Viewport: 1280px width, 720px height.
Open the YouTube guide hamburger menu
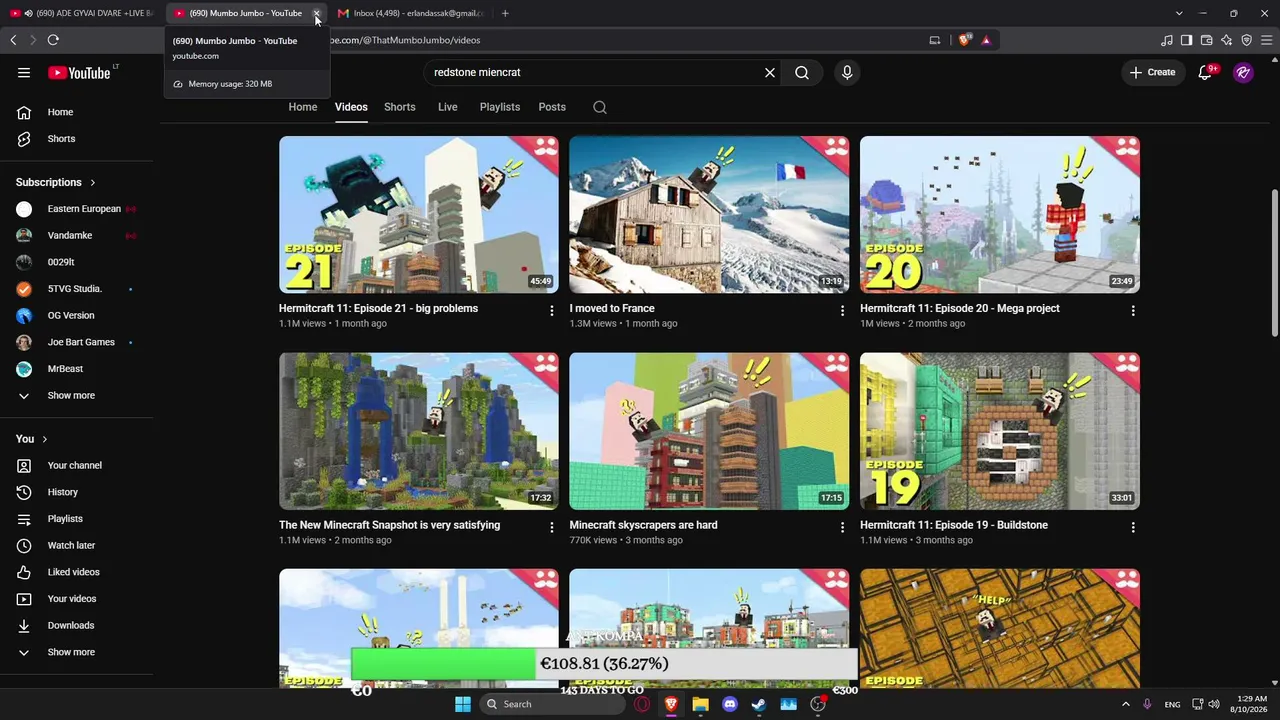click(24, 72)
